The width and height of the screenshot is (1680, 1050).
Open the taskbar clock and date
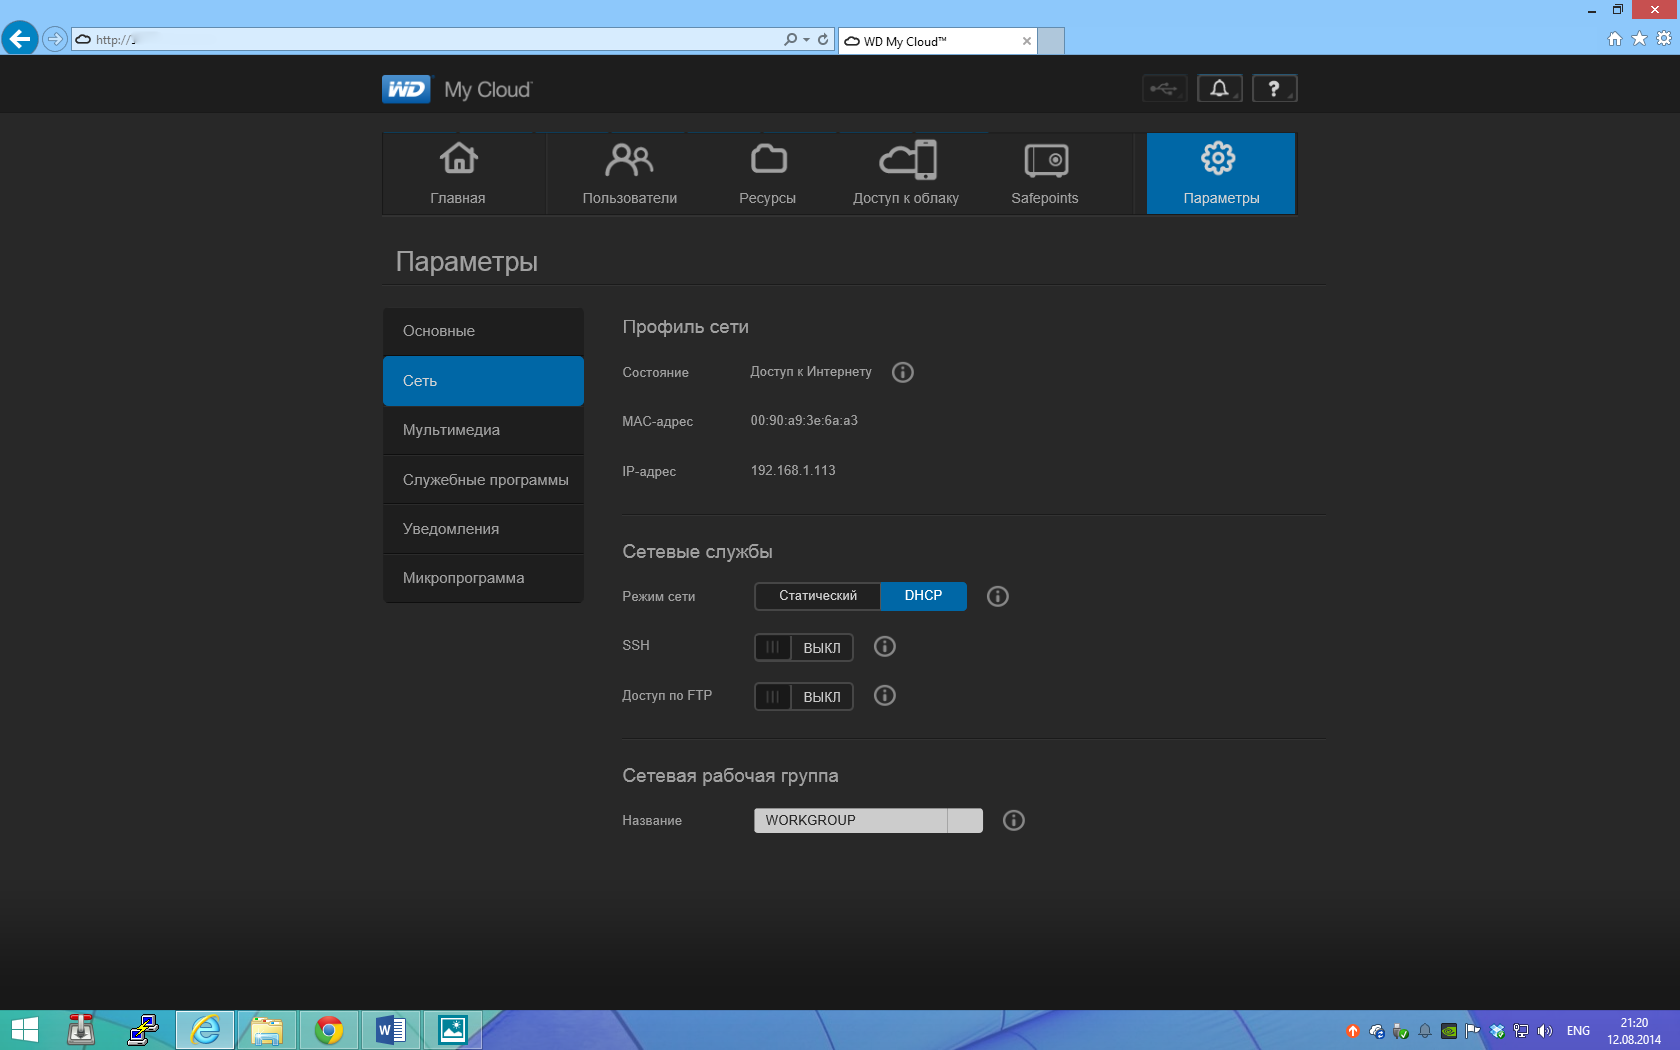1634,1031
